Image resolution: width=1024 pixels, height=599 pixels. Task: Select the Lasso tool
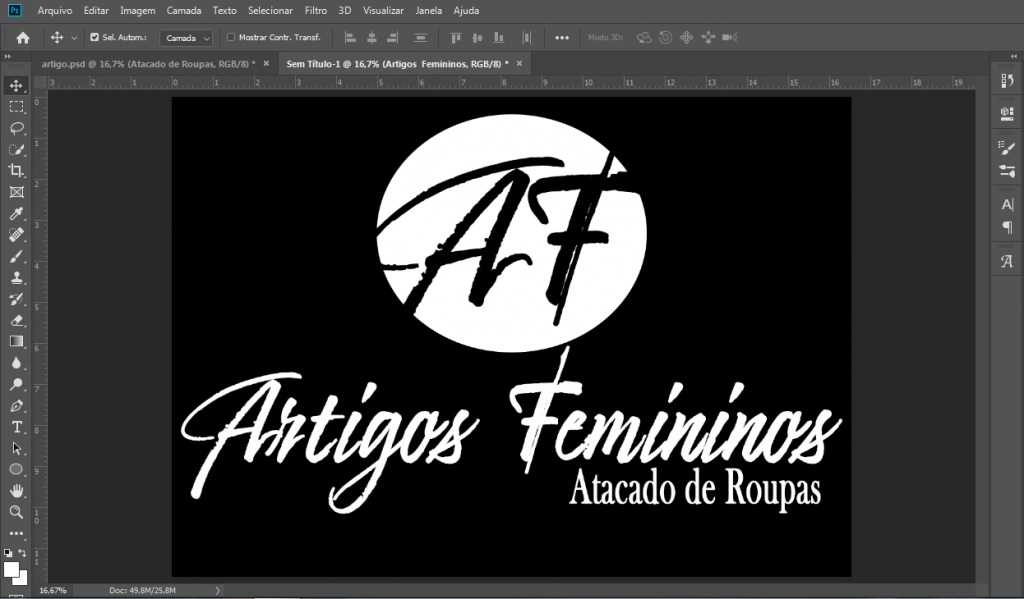[16, 128]
